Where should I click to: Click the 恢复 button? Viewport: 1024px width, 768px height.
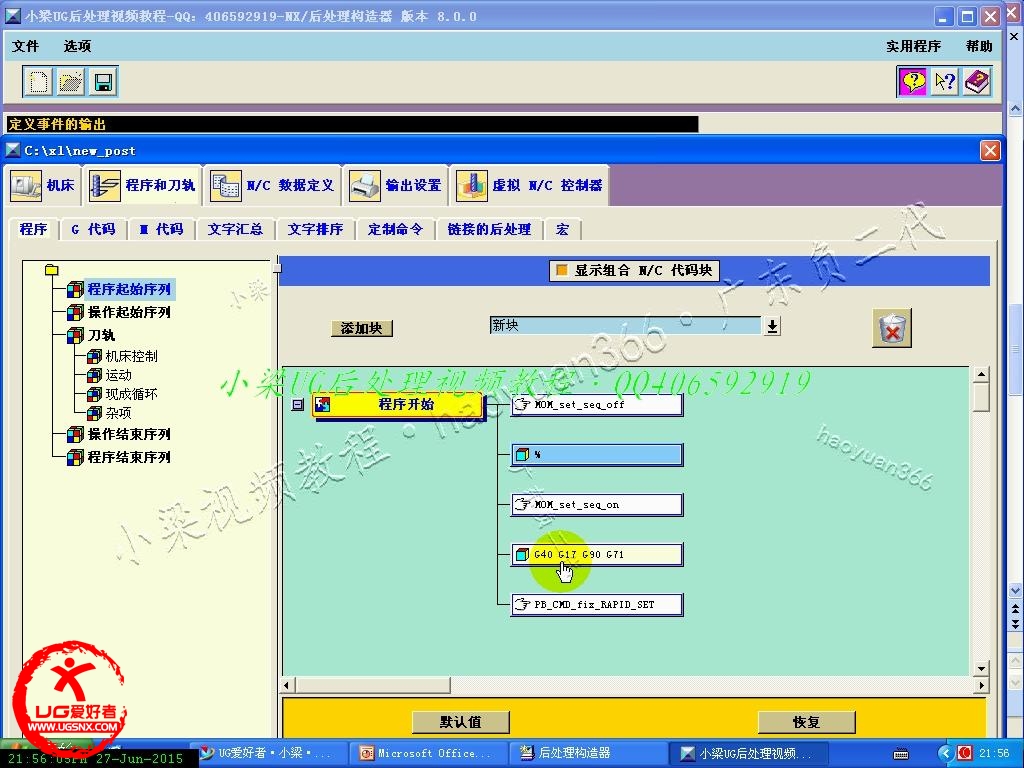[806, 722]
